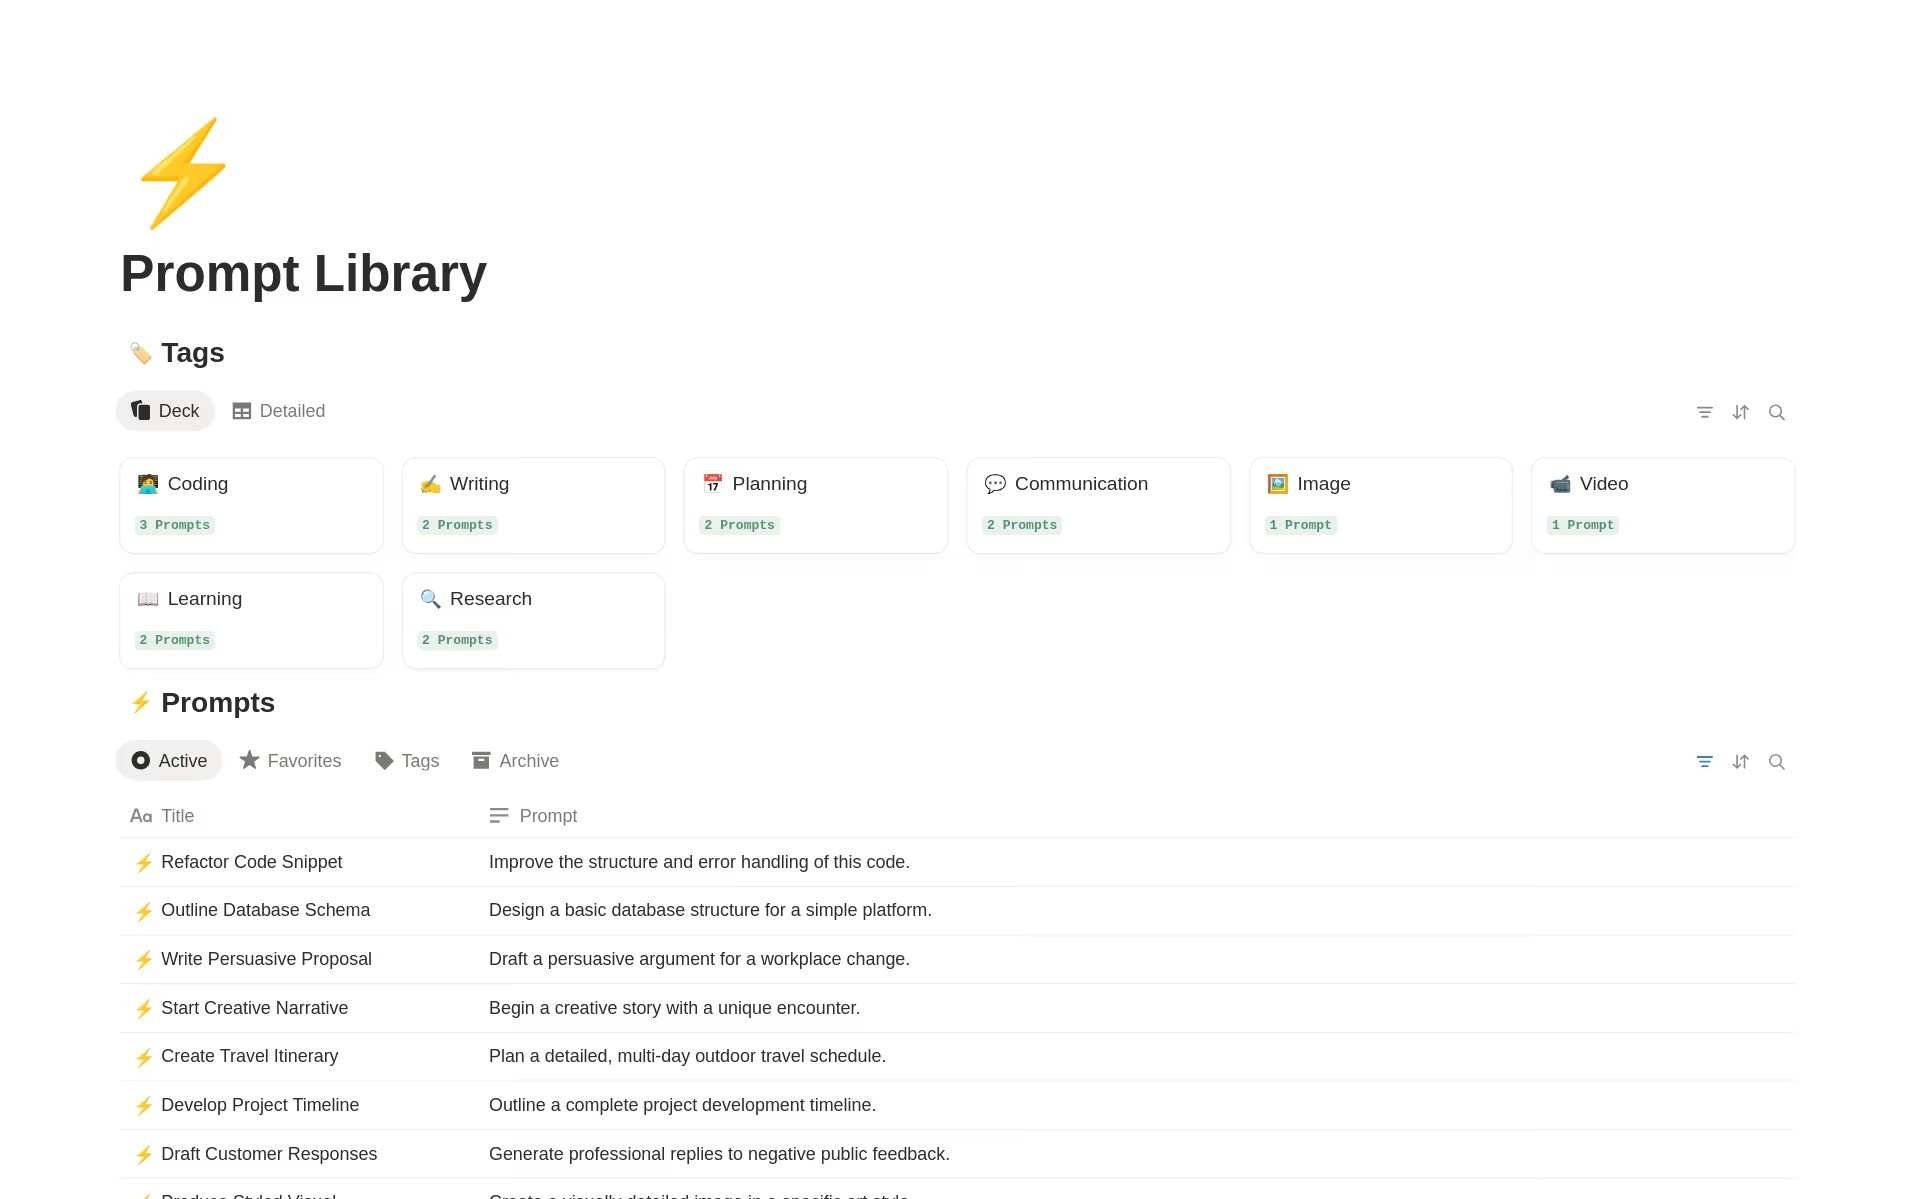Image resolution: width=1920 pixels, height=1199 pixels.
Task: Click the sort icon in the Tags section
Action: coord(1740,412)
